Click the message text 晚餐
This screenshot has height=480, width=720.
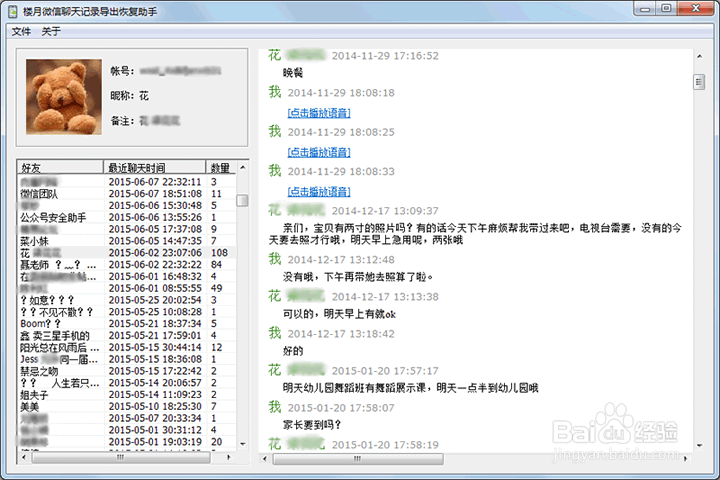[293, 73]
